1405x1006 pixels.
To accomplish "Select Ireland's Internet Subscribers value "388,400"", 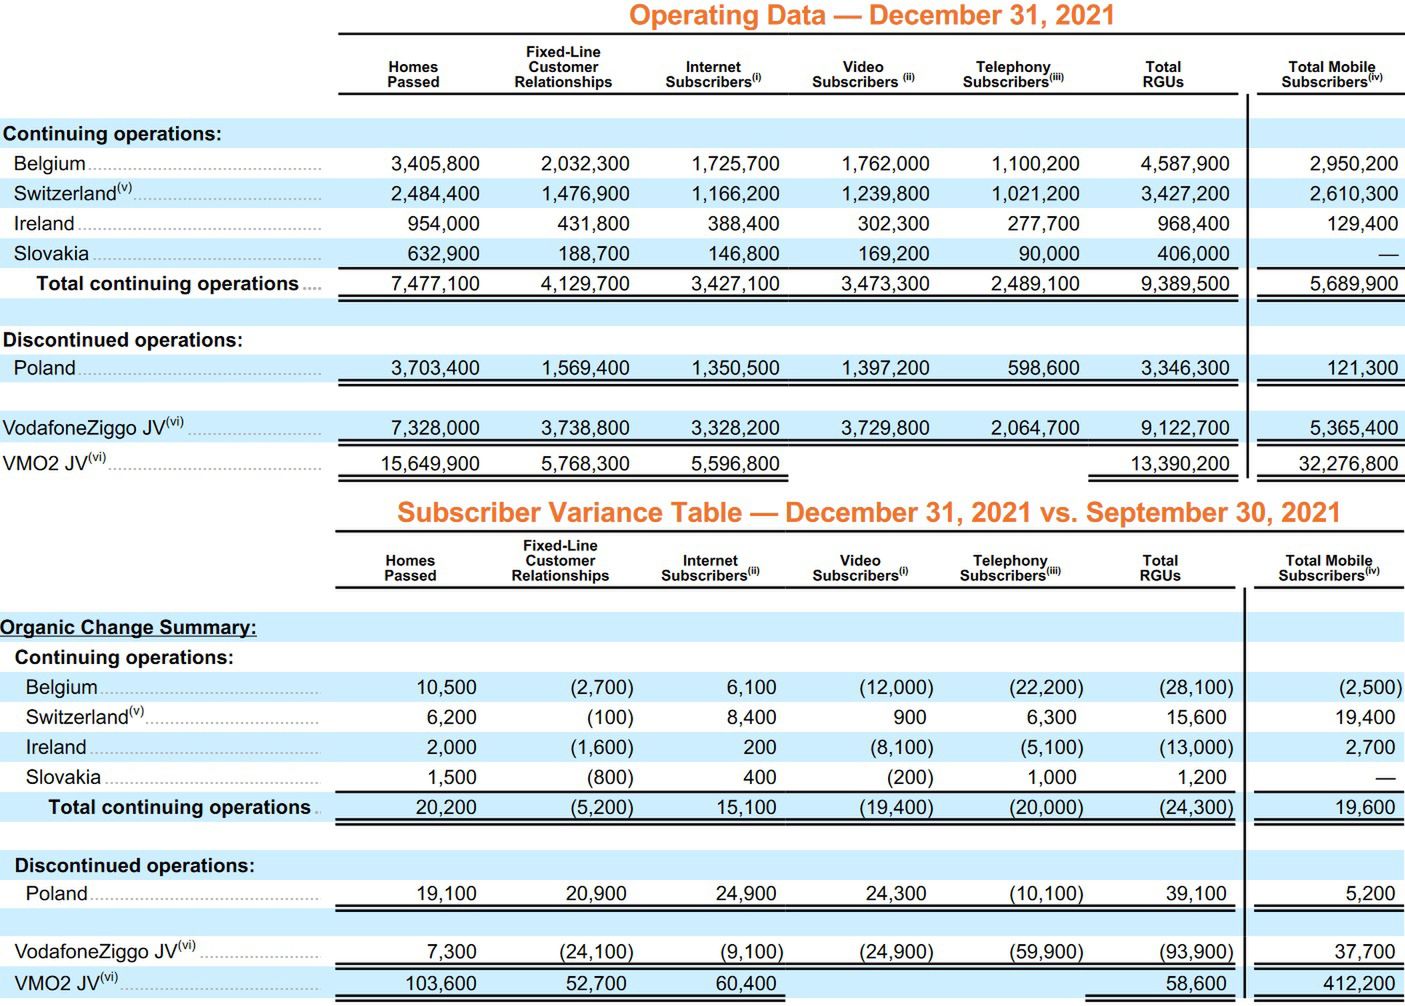I will pos(743,223).
